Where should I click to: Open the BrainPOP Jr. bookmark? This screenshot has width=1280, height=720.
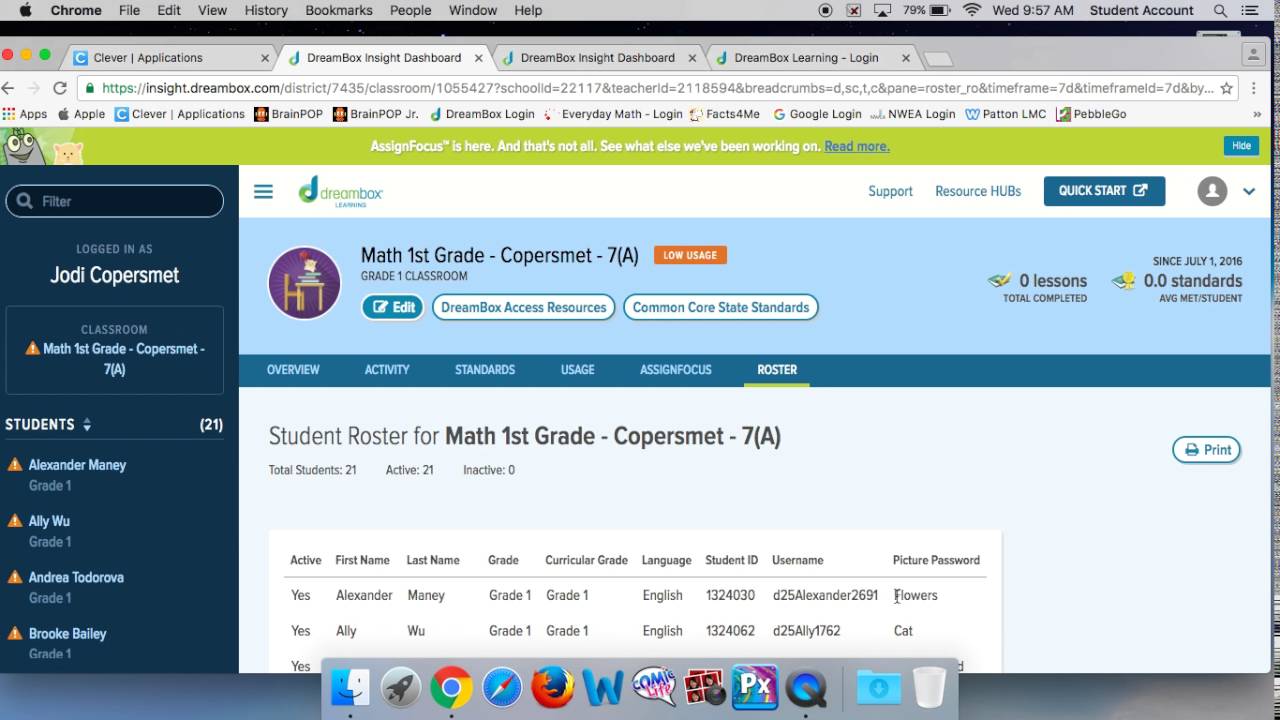click(x=375, y=114)
